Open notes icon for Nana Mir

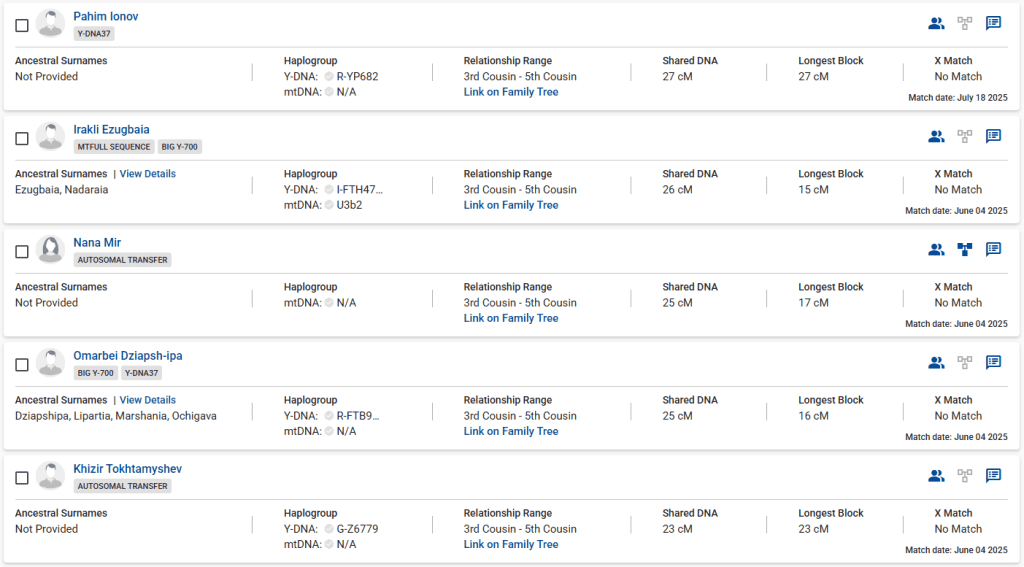(x=994, y=249)
